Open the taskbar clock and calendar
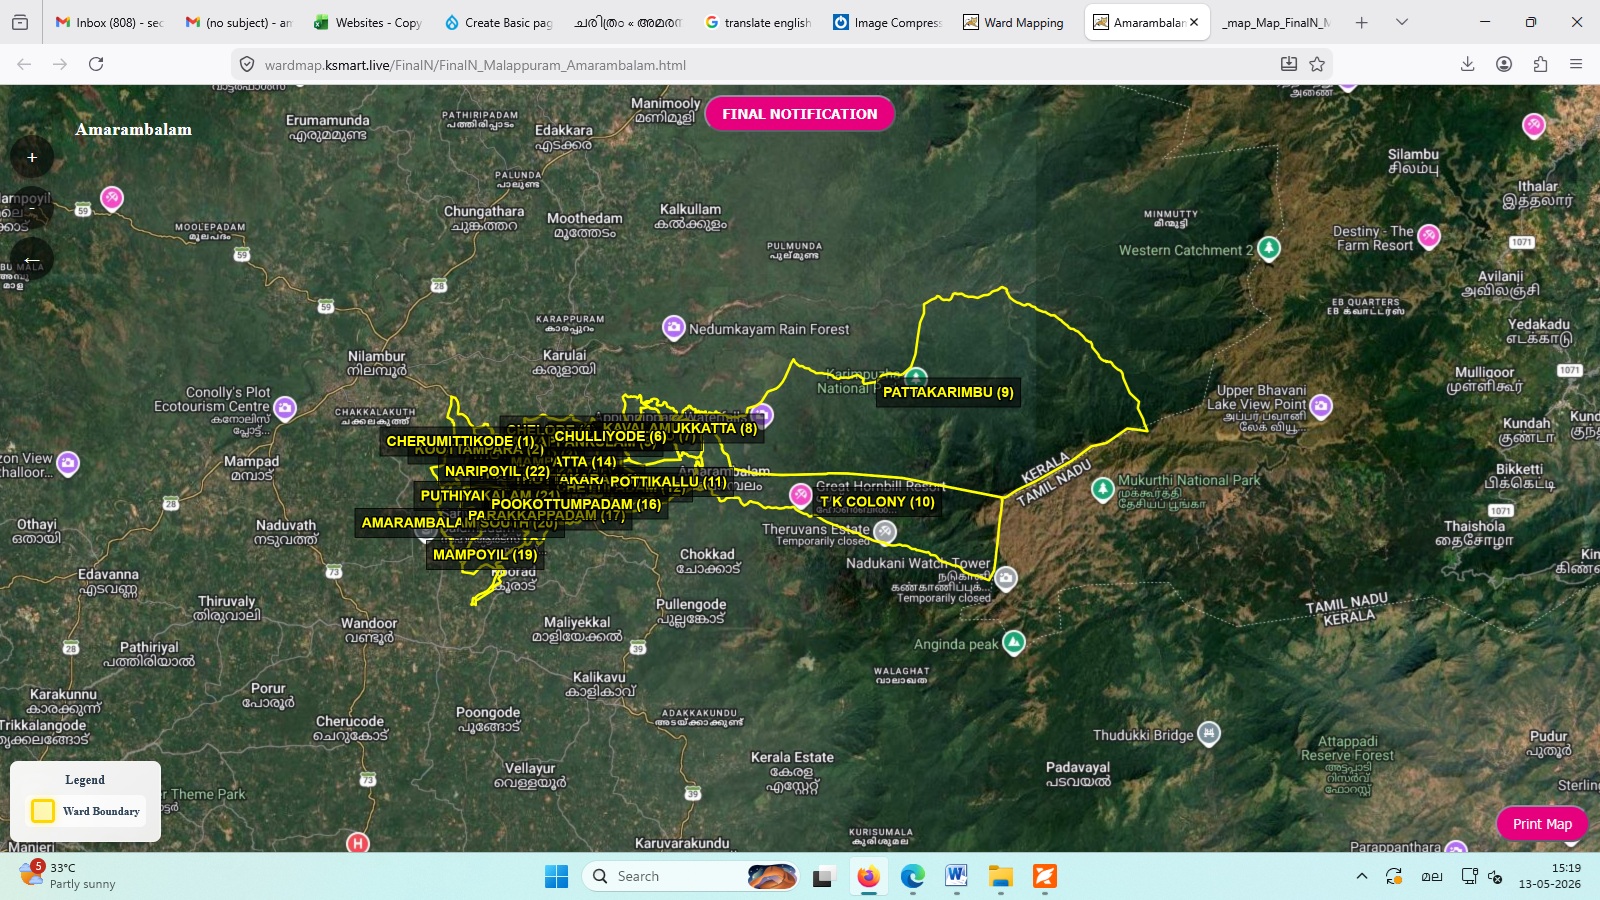Screen dimensions: 1600x900 tap(1549, 876)
